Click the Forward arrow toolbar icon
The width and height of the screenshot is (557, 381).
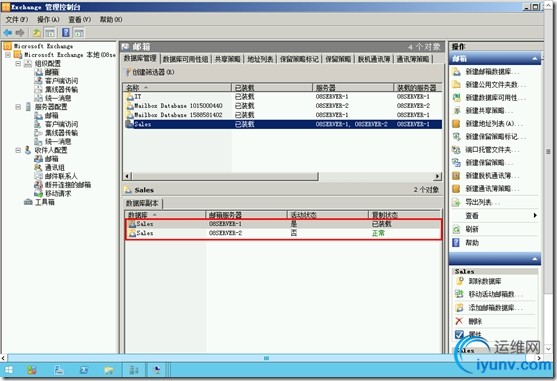[x=20, y=33]
